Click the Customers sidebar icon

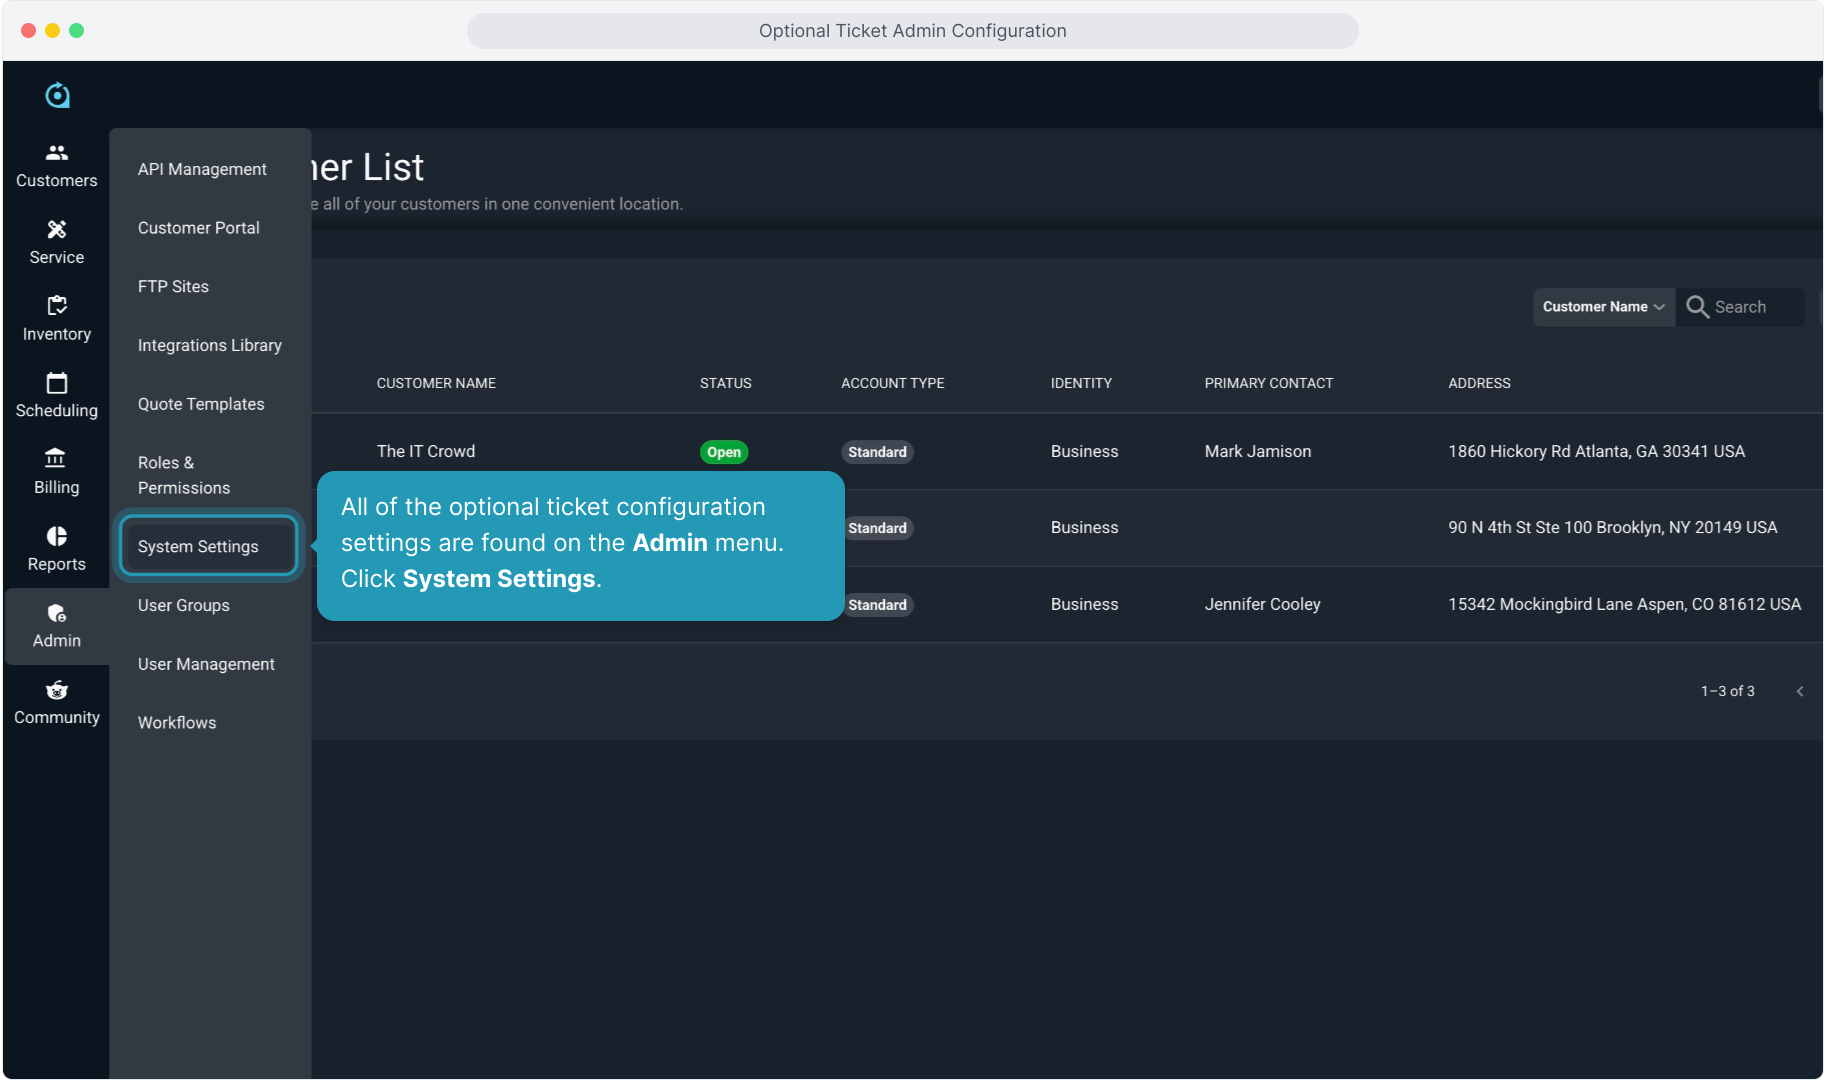tap(57, 153)
